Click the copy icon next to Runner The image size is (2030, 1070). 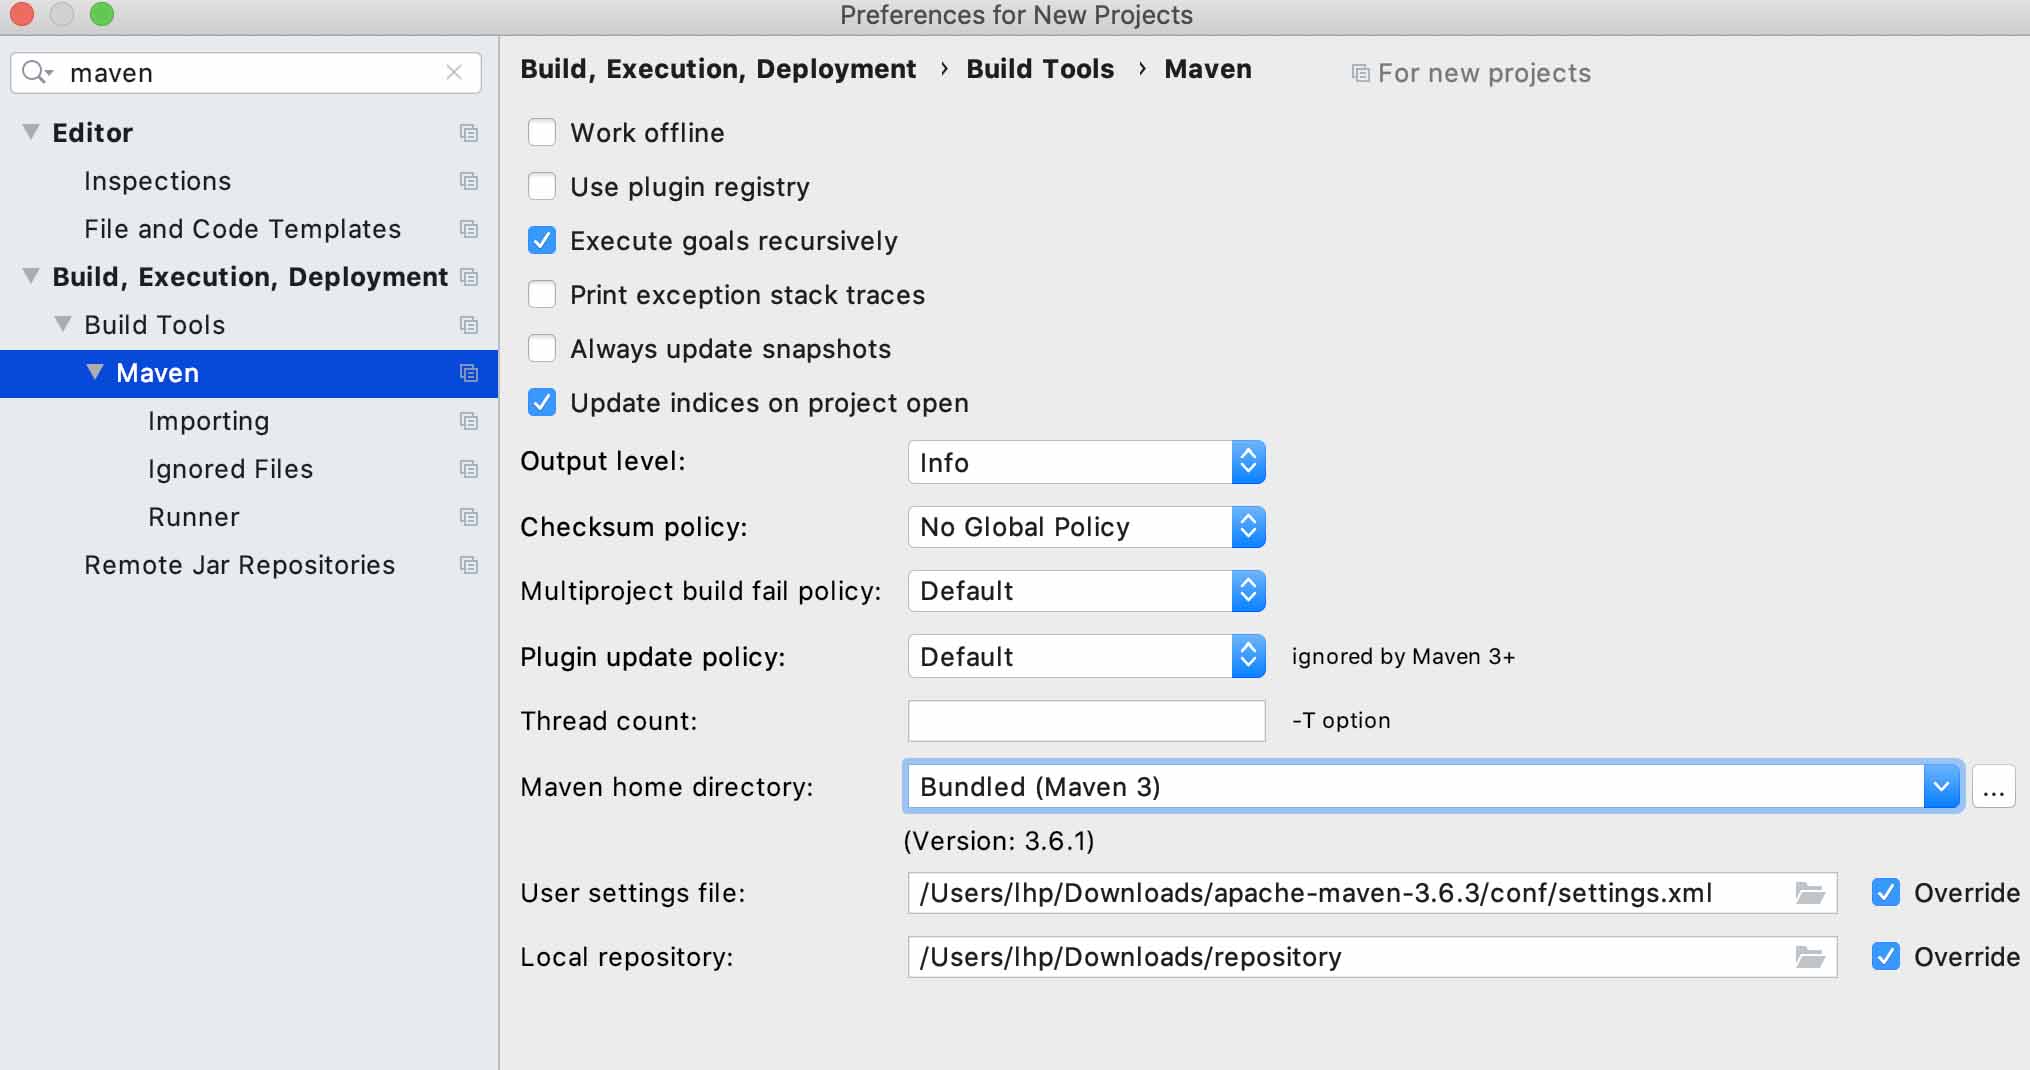coord(468,517)
